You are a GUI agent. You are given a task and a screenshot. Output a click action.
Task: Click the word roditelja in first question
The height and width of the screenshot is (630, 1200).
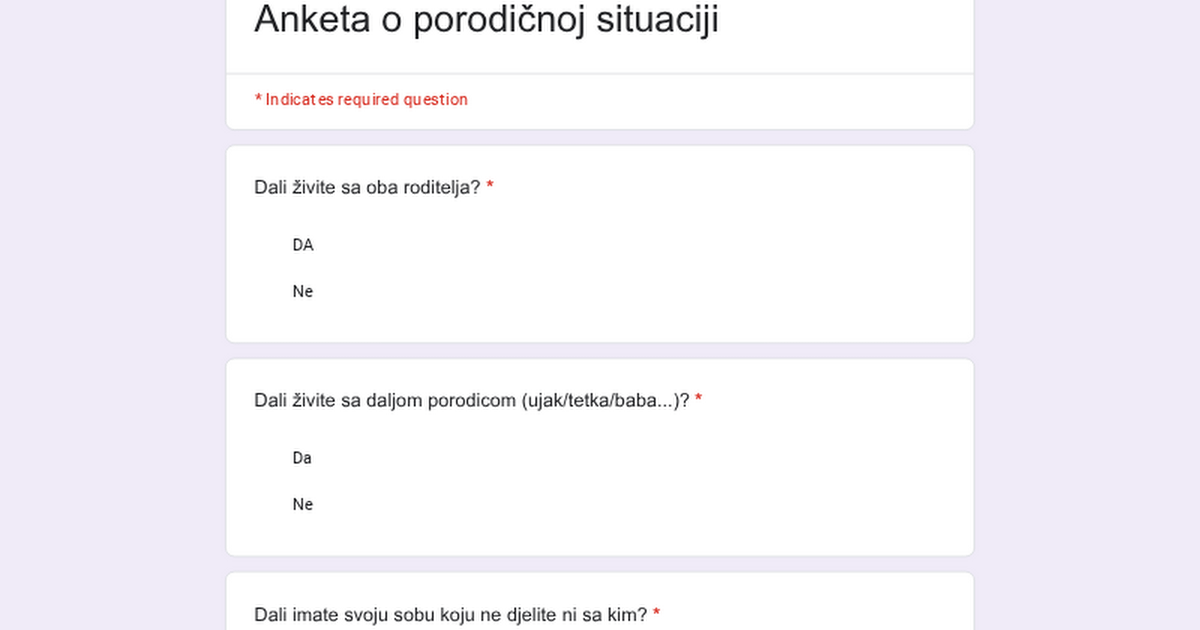click(441, 188)
